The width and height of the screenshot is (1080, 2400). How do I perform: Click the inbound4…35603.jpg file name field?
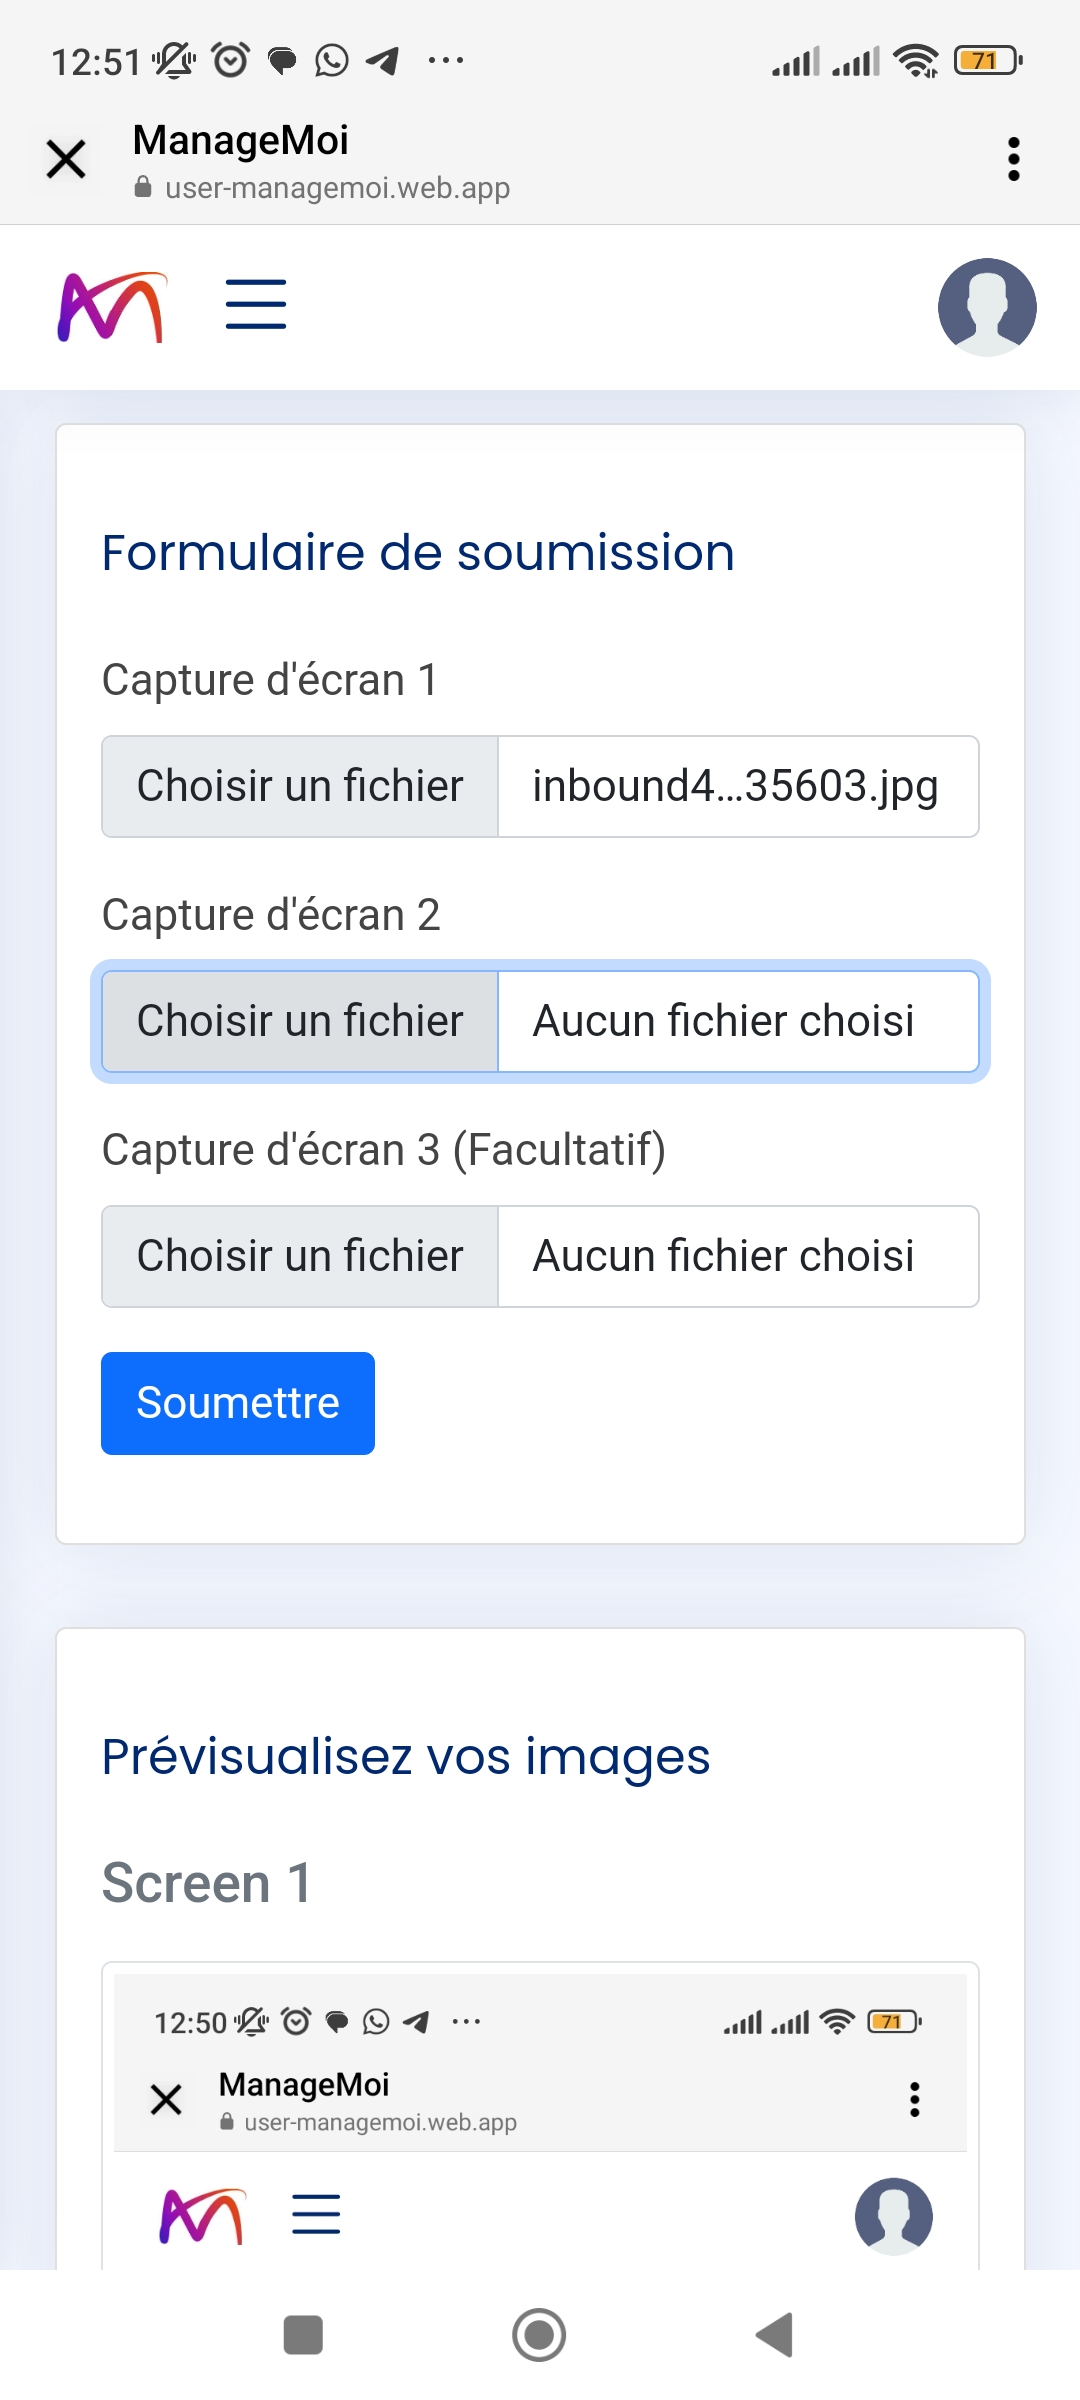tap(737, 787)
